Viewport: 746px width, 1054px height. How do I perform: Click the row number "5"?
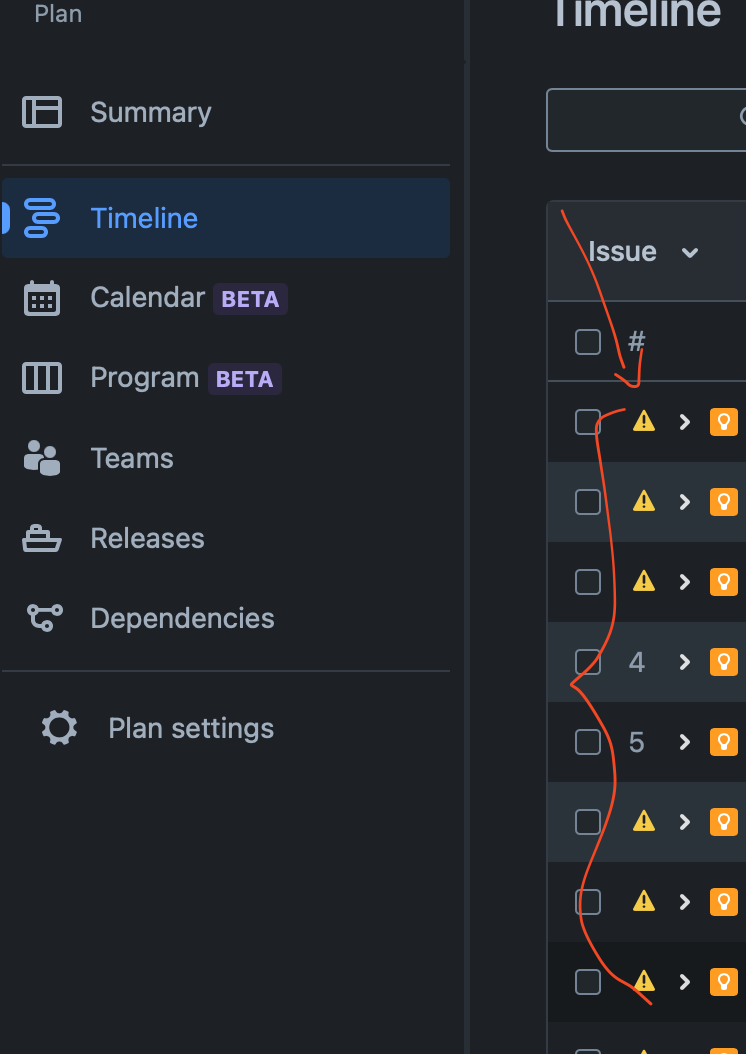pyautogui.click(x=636, y=742)
